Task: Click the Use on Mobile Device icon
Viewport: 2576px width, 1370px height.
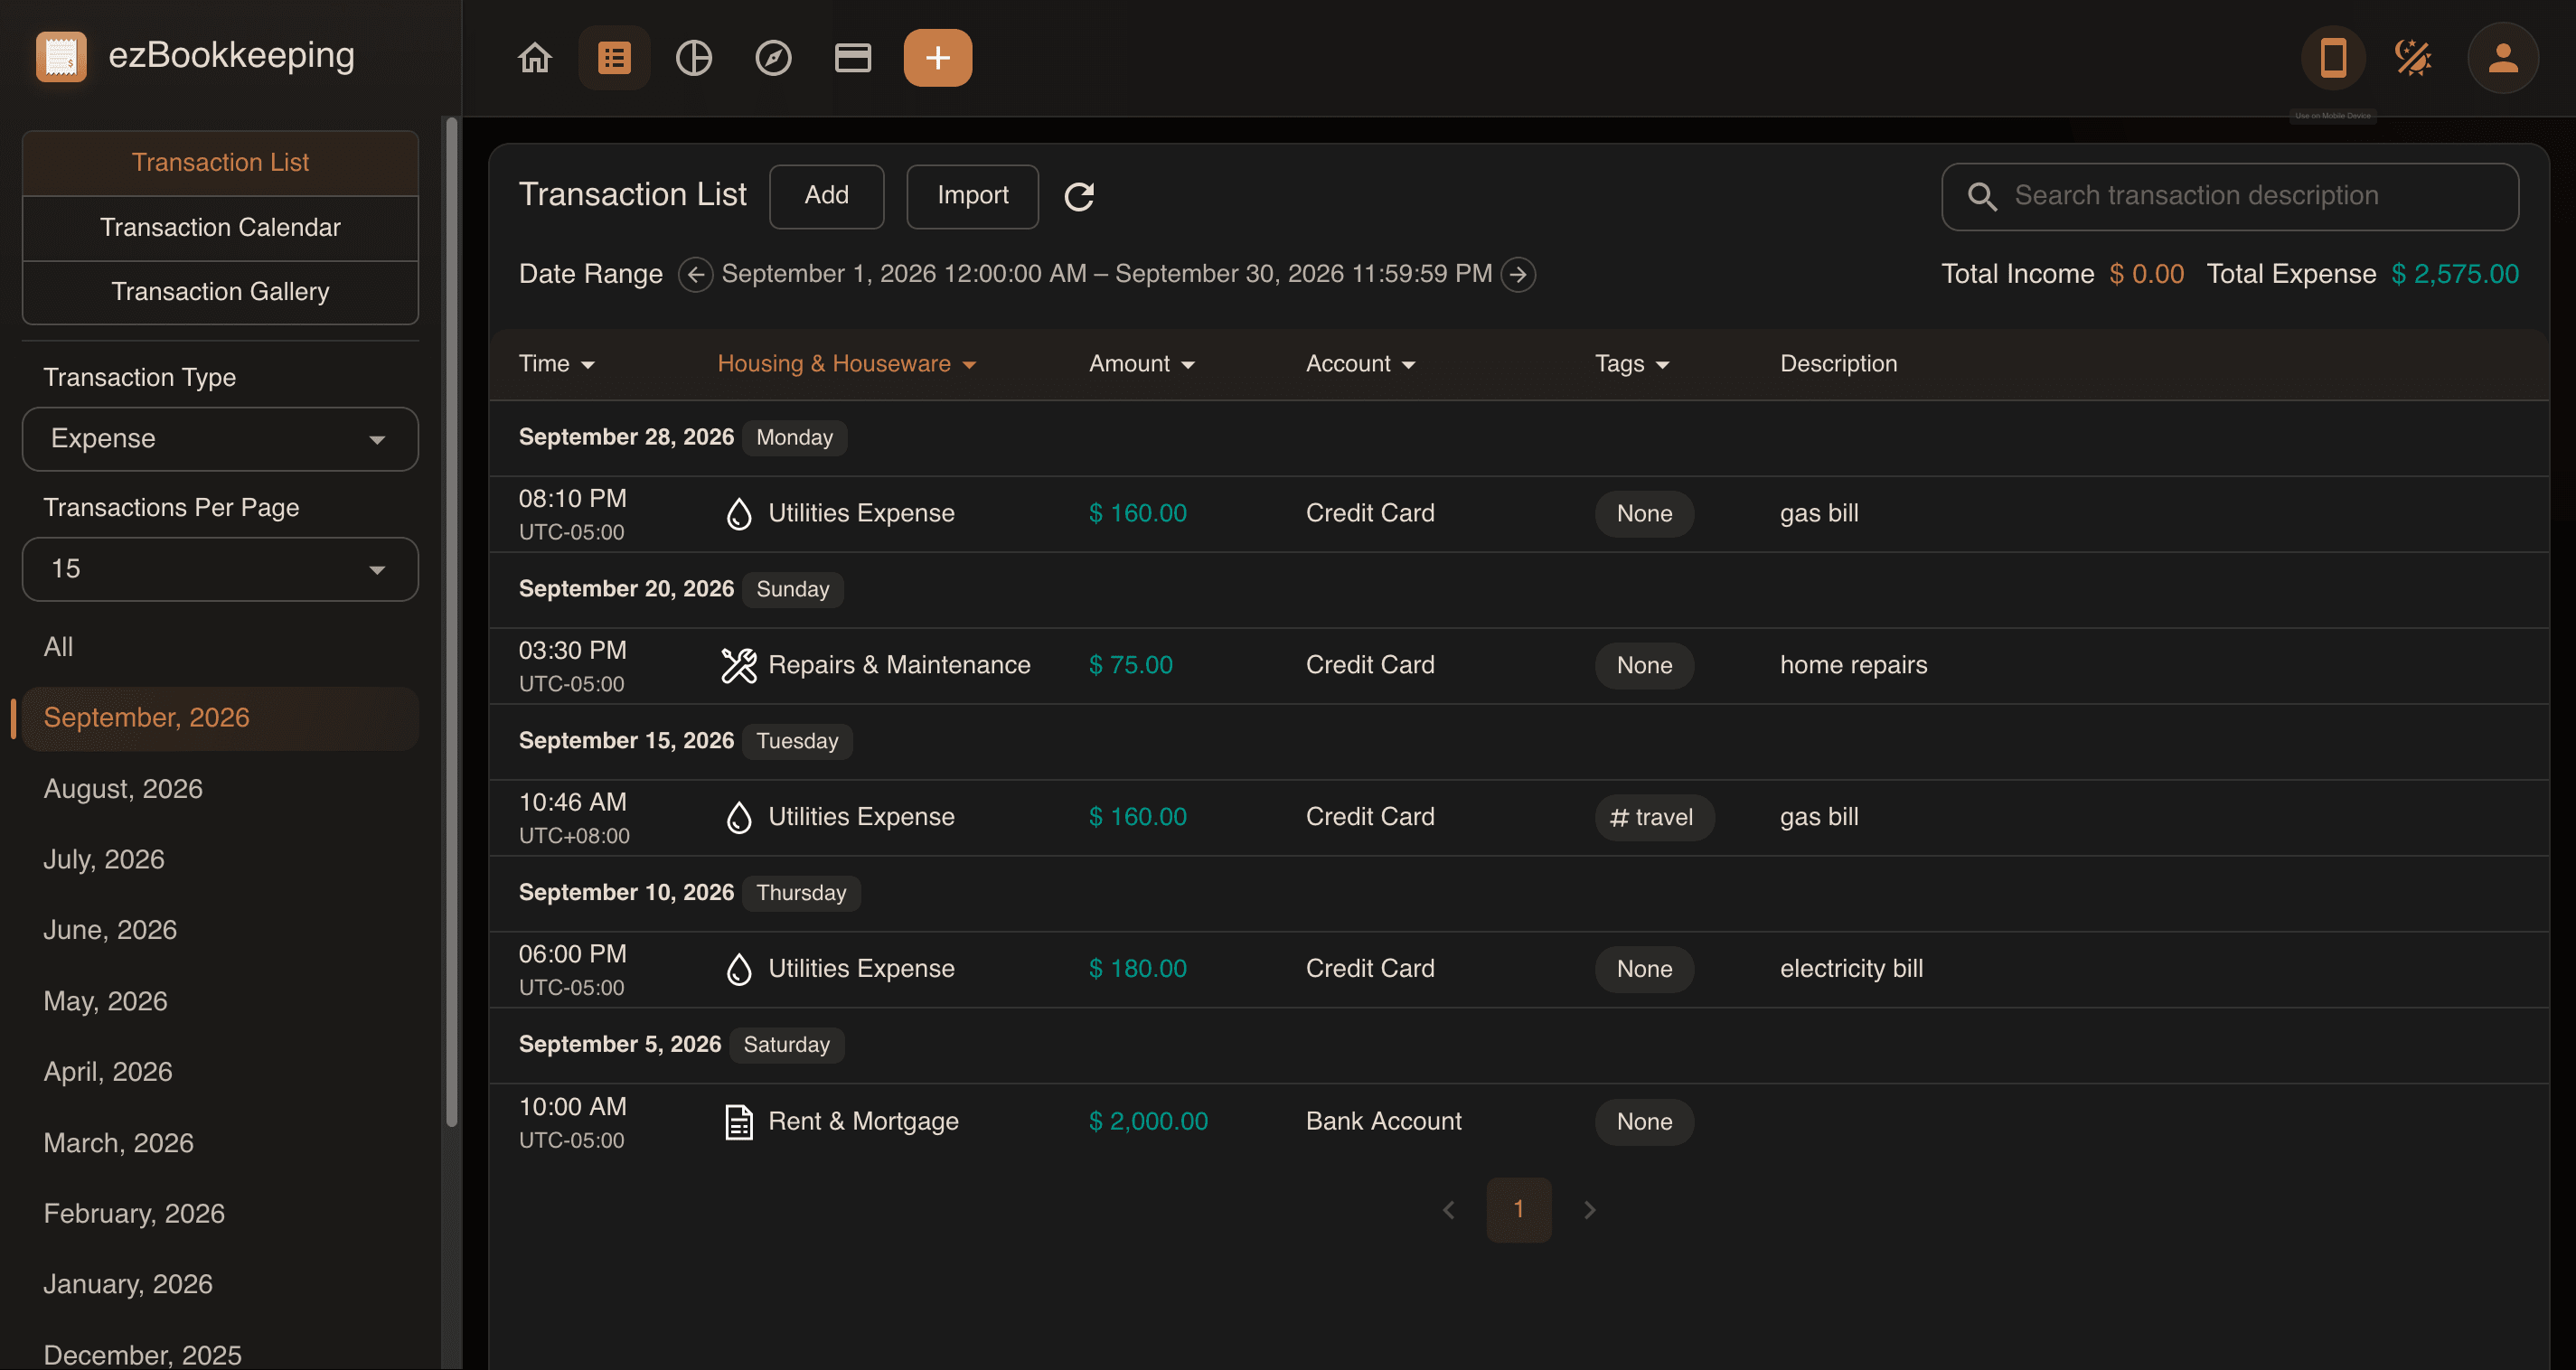Action: [x=2333, y=58]
